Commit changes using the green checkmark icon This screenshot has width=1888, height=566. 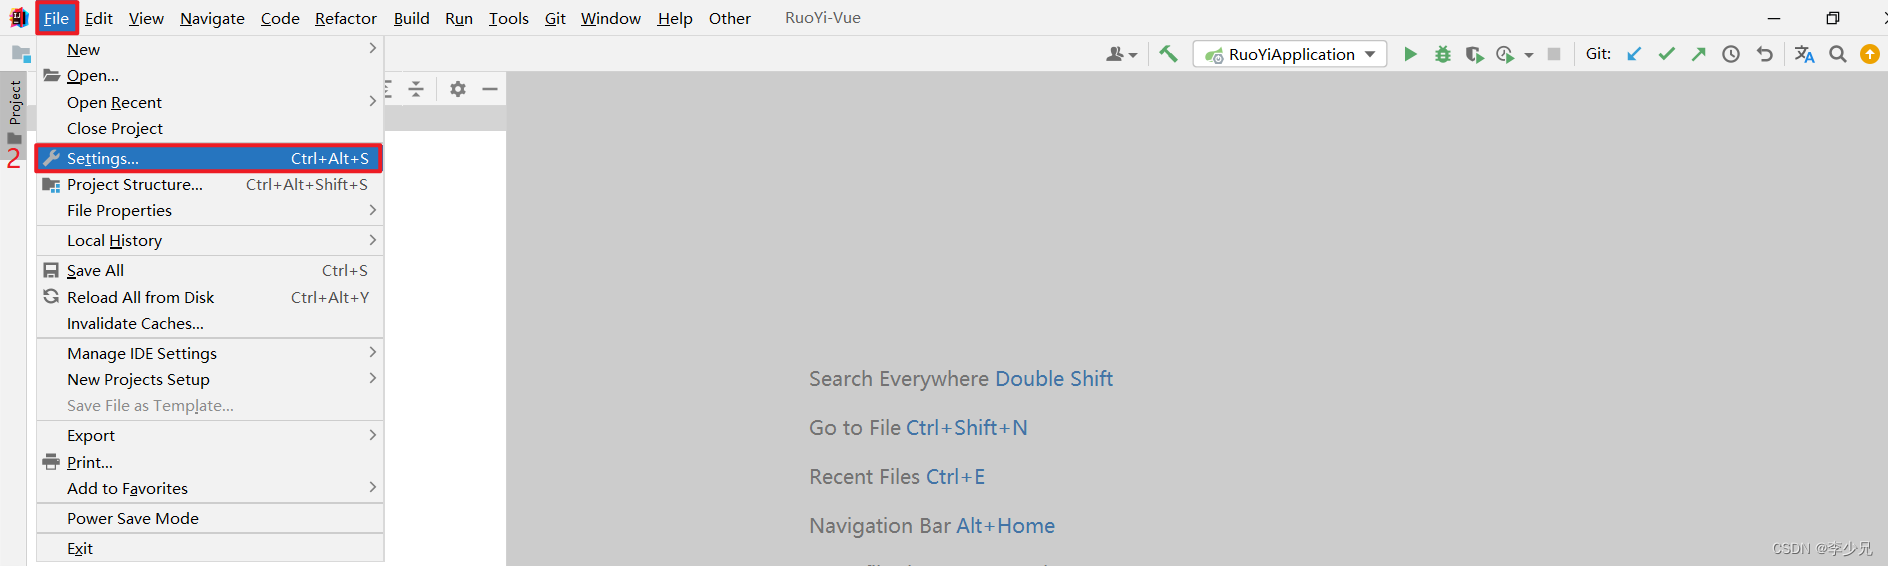click(x=1666, y=54)
